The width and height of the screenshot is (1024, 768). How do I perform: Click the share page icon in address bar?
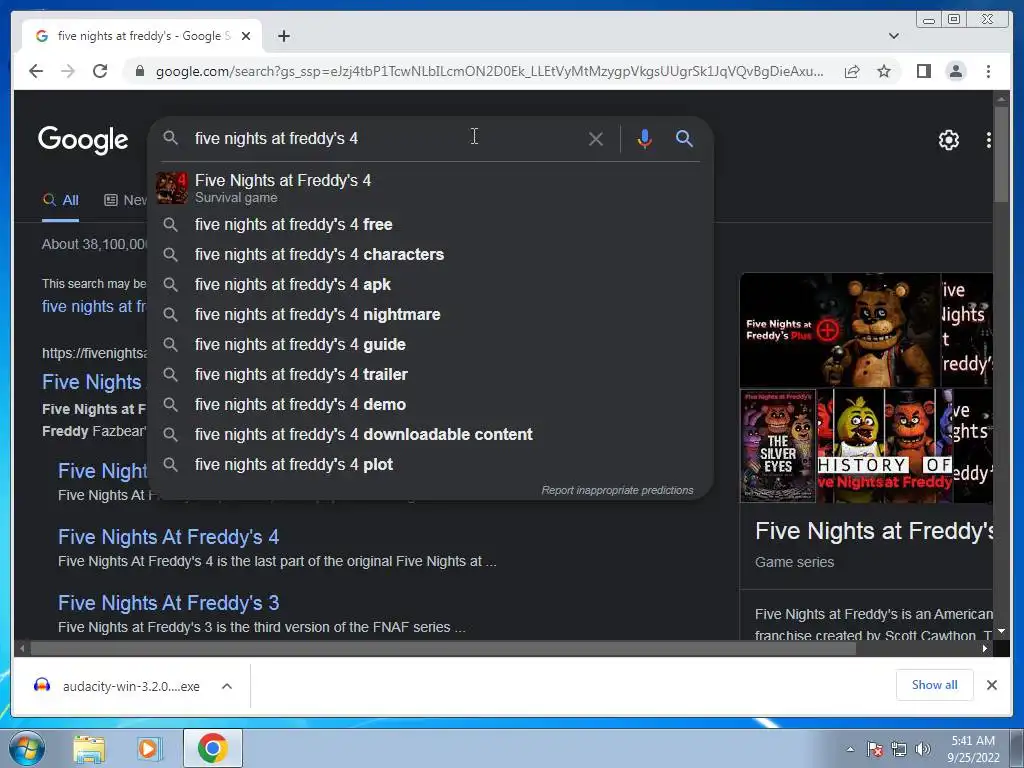pos(852,71)
